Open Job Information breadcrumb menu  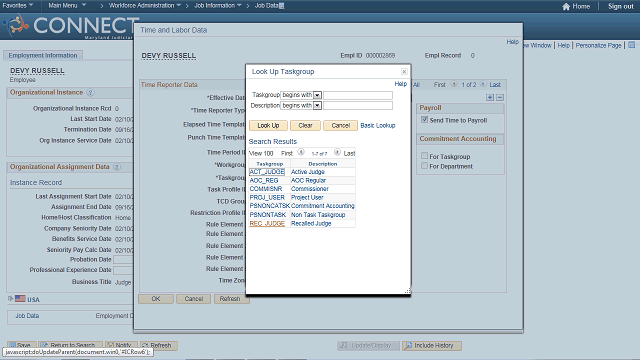pos(218,5)
